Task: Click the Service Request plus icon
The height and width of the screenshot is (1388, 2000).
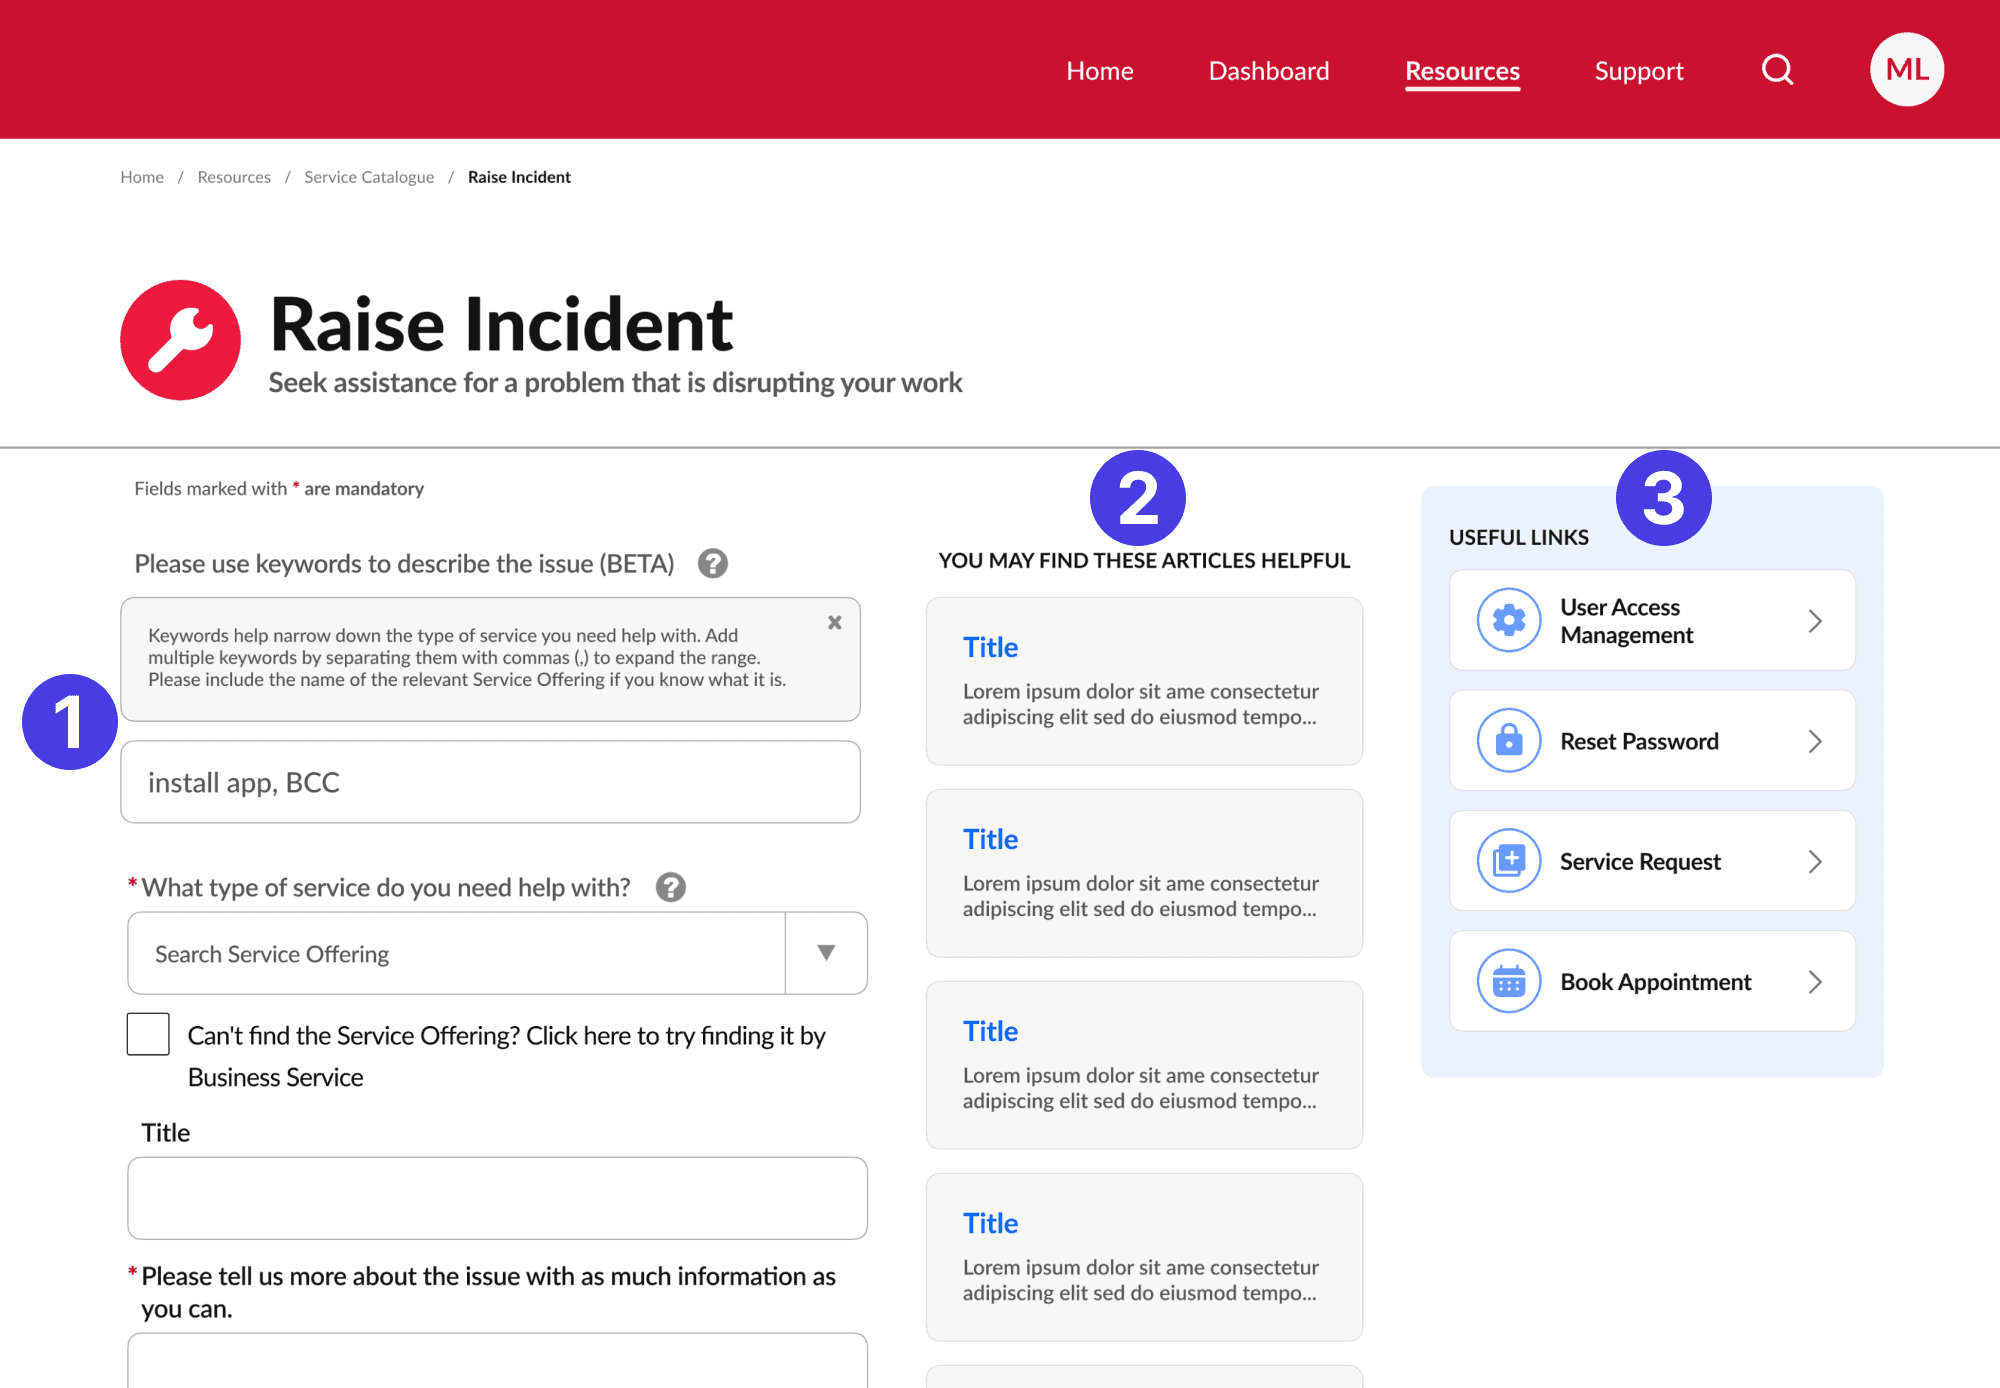Action: tap(1508, 861)
